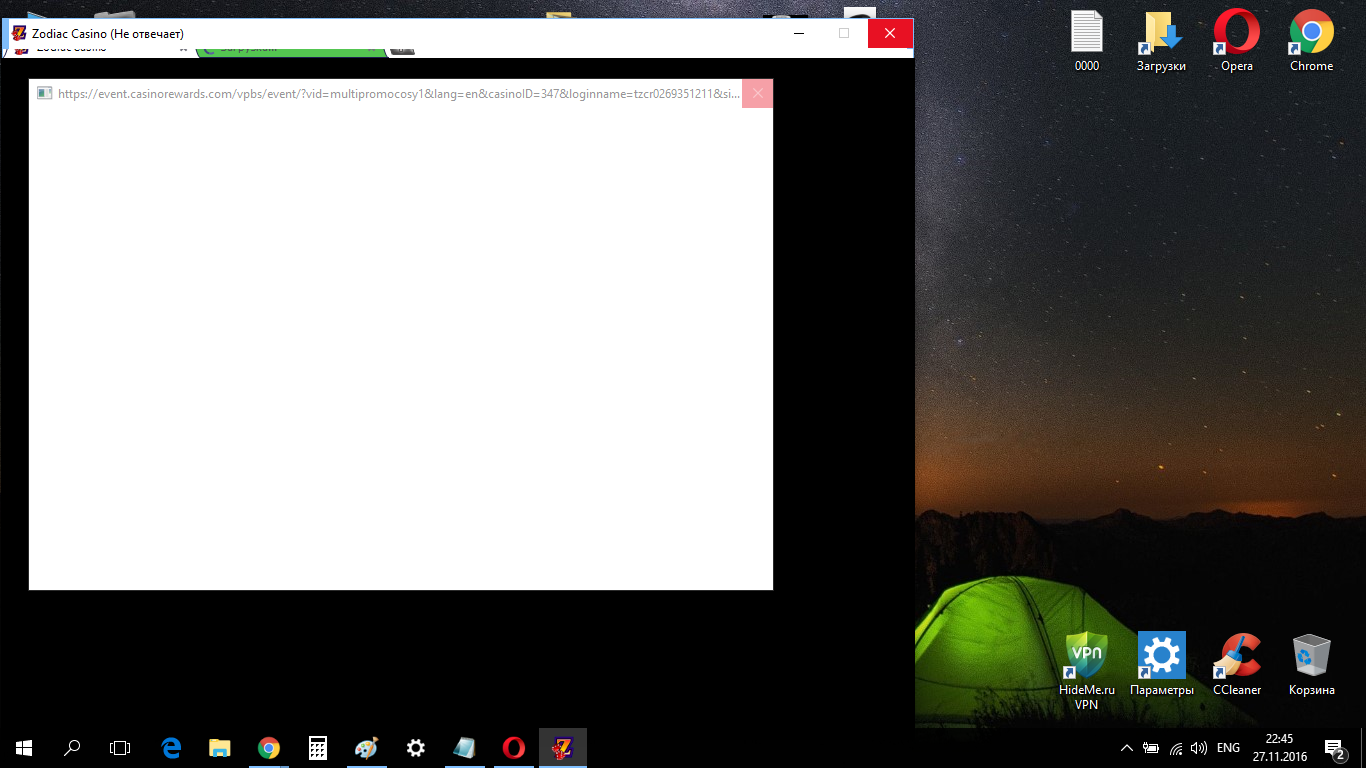Close the Zodiac Casino window
Image resolution: width=1366 pixels, height=768 pixels.
pyautogui.click(x=890, y=33)
